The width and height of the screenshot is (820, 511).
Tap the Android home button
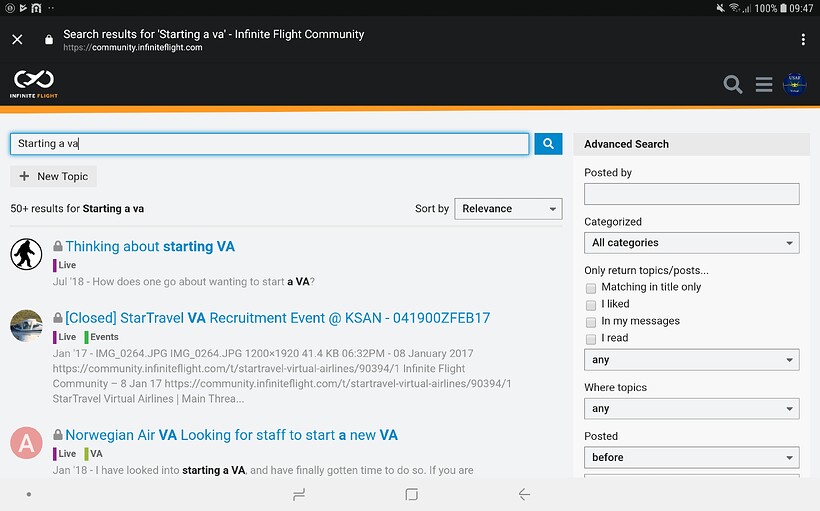[x=412, y=494]
